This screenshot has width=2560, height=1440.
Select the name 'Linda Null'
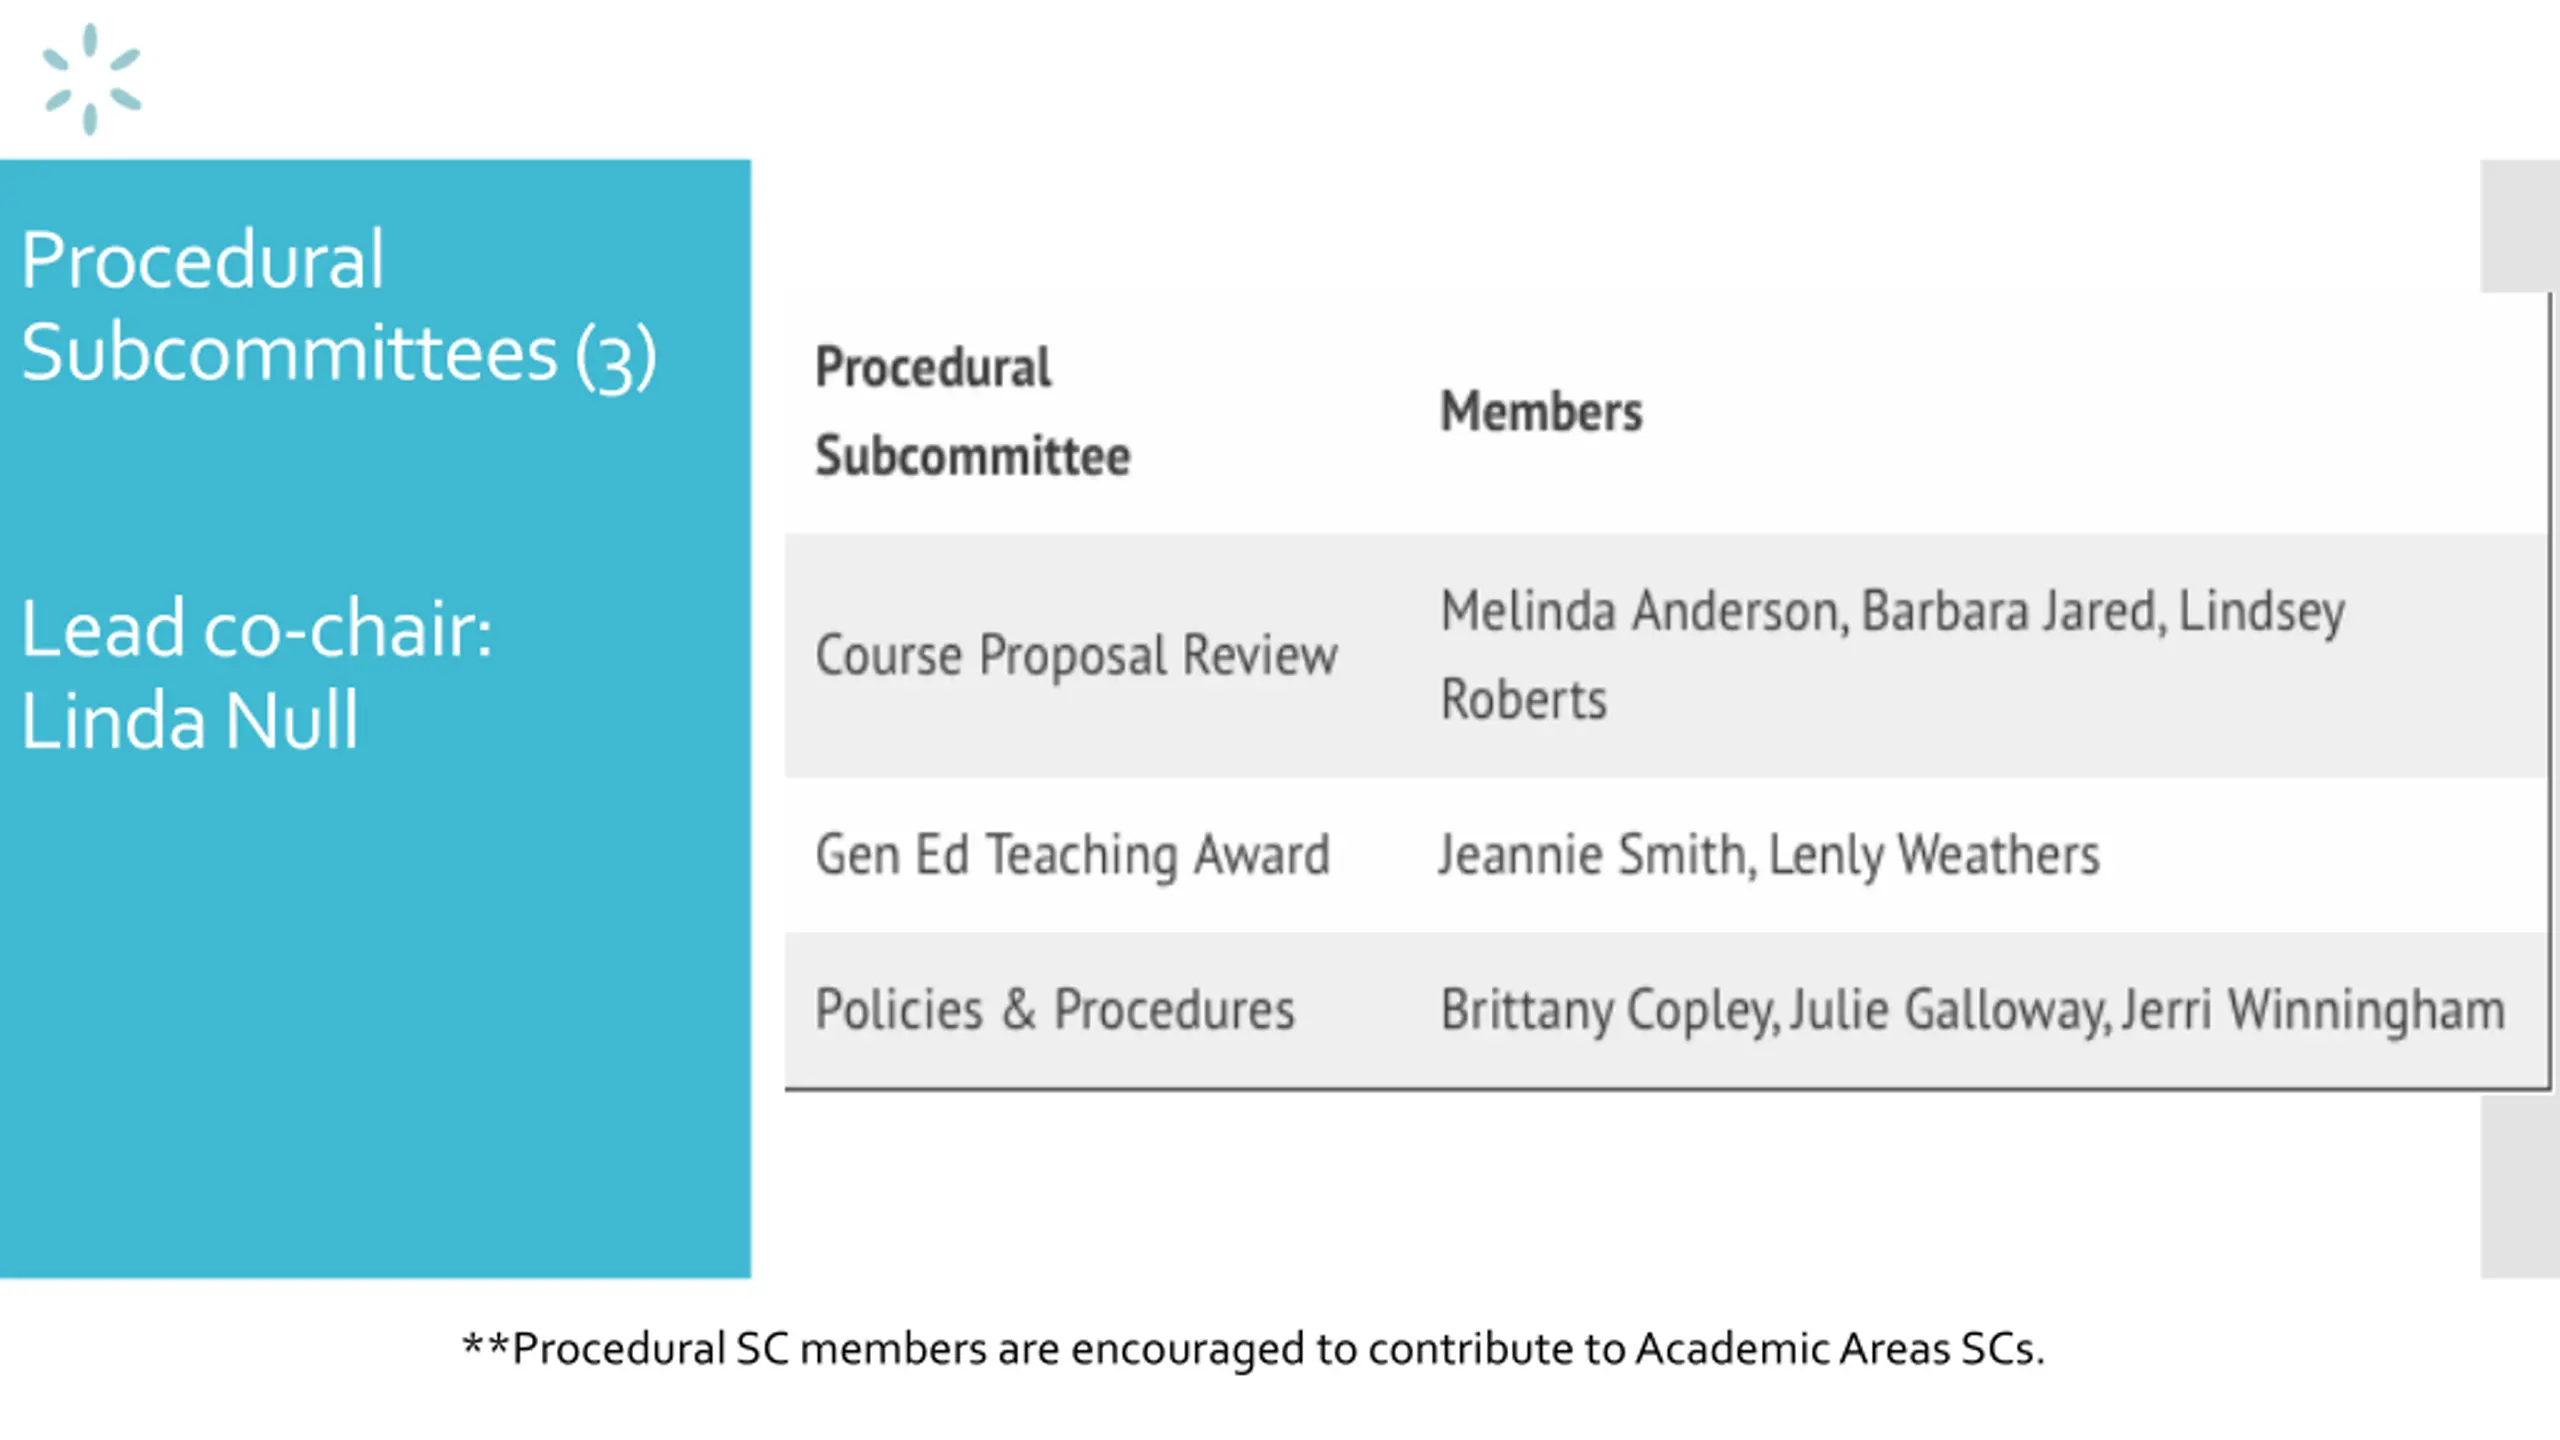tap(190, 719)
